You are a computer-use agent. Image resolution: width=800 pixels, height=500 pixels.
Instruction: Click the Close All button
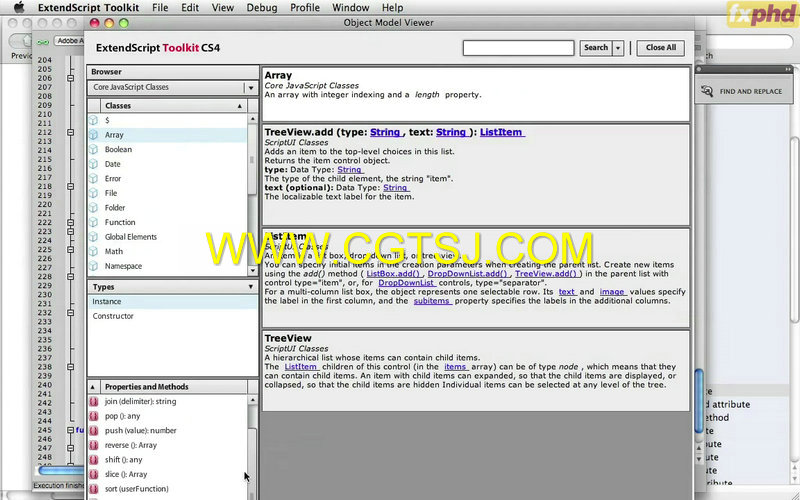click(661, 47)
